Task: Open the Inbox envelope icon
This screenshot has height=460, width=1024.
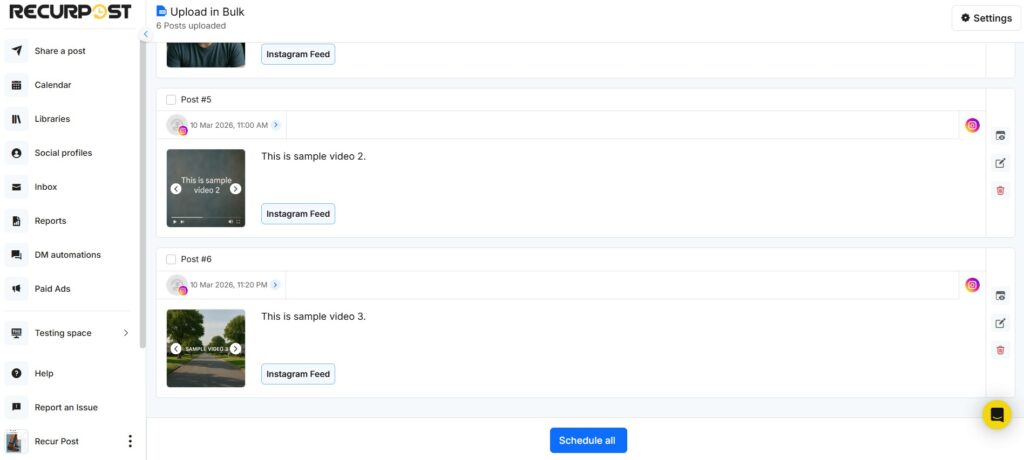Action: coord(16,187)
